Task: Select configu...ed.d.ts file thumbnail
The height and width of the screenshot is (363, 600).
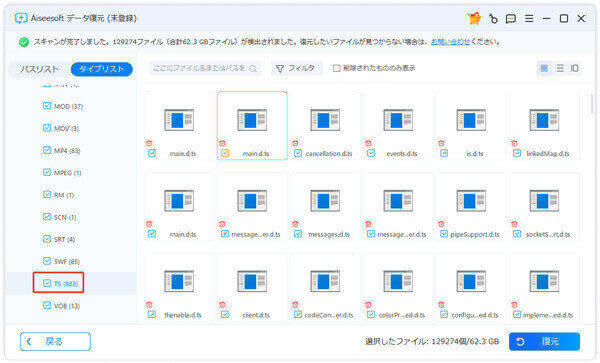Action: pyautogui.click(x=471, y=281)
